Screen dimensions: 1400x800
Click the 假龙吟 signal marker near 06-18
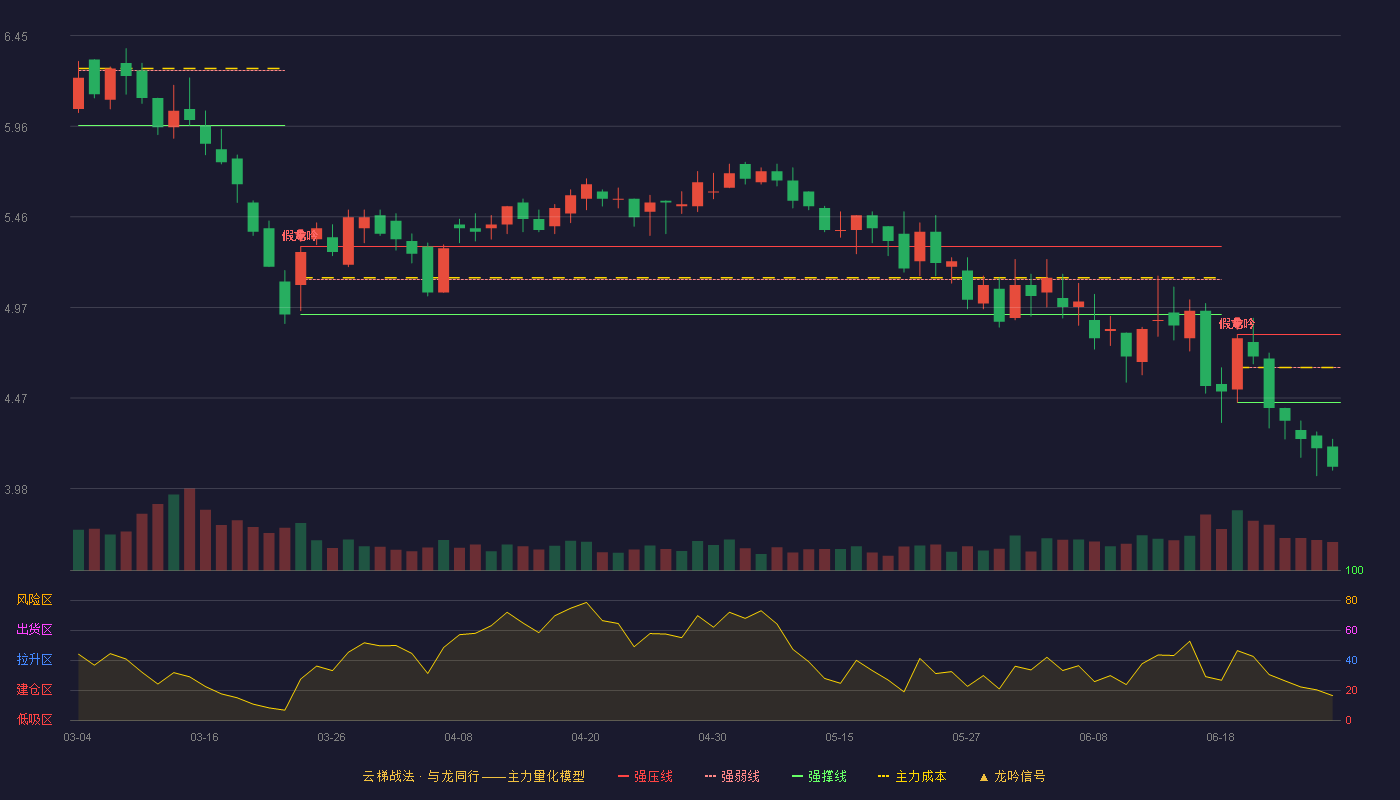tap(1237, 323)
